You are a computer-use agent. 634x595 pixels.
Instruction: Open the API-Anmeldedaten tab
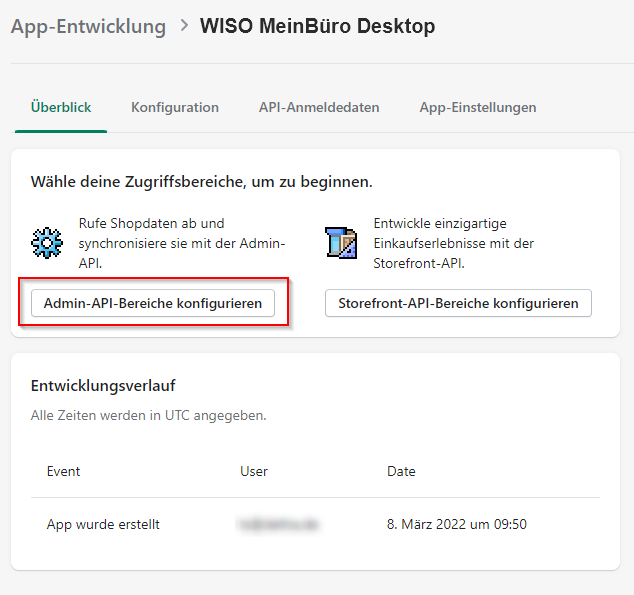tap(319, 108)
